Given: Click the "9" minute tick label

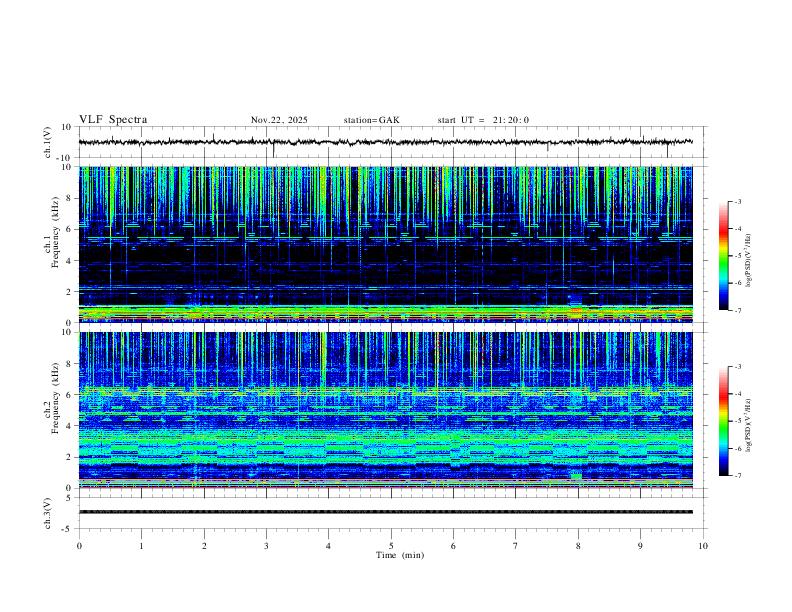Looking at the screenshot, I should 640,546.
